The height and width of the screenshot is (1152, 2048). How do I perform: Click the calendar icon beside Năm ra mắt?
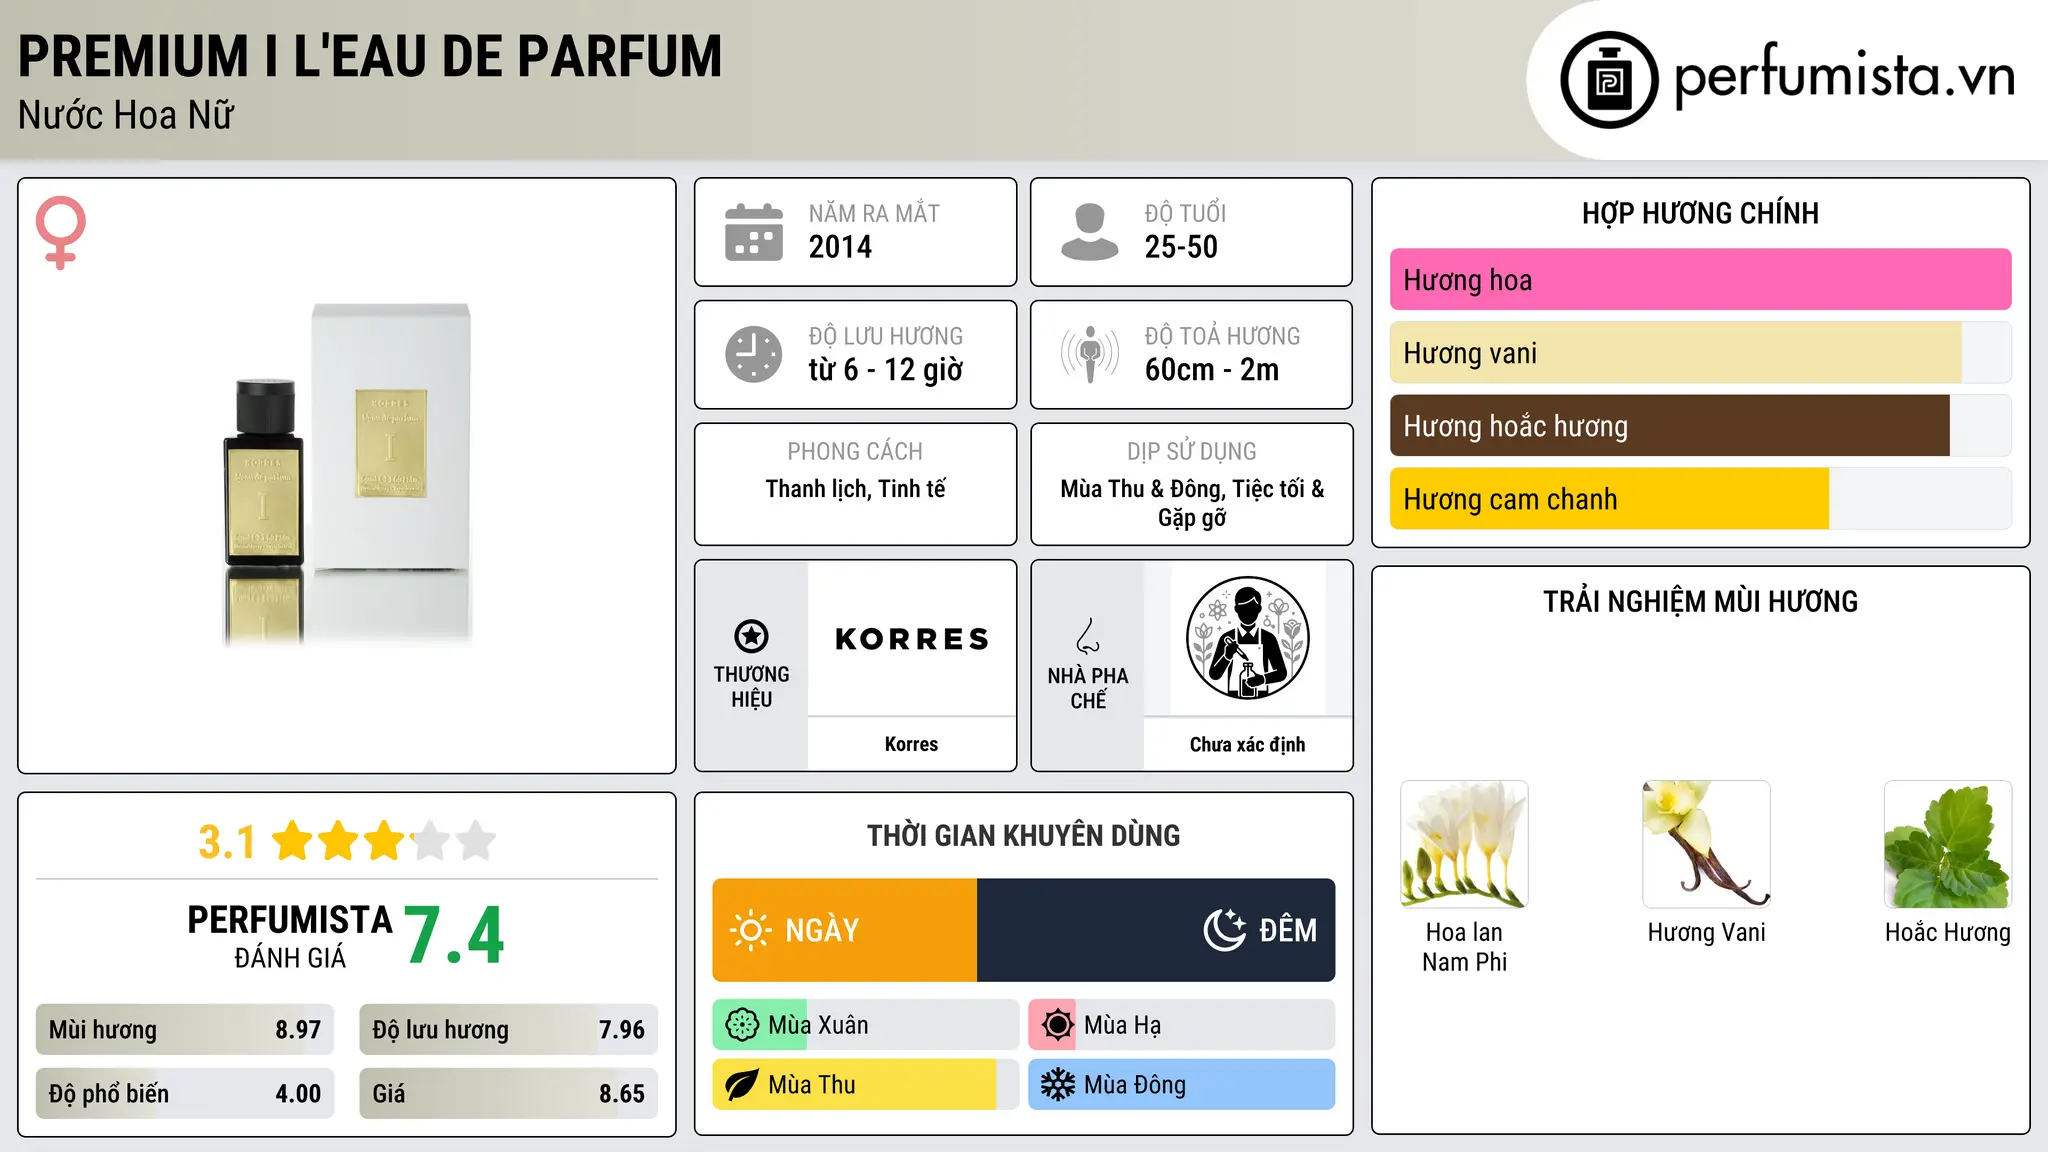[754, 232]
